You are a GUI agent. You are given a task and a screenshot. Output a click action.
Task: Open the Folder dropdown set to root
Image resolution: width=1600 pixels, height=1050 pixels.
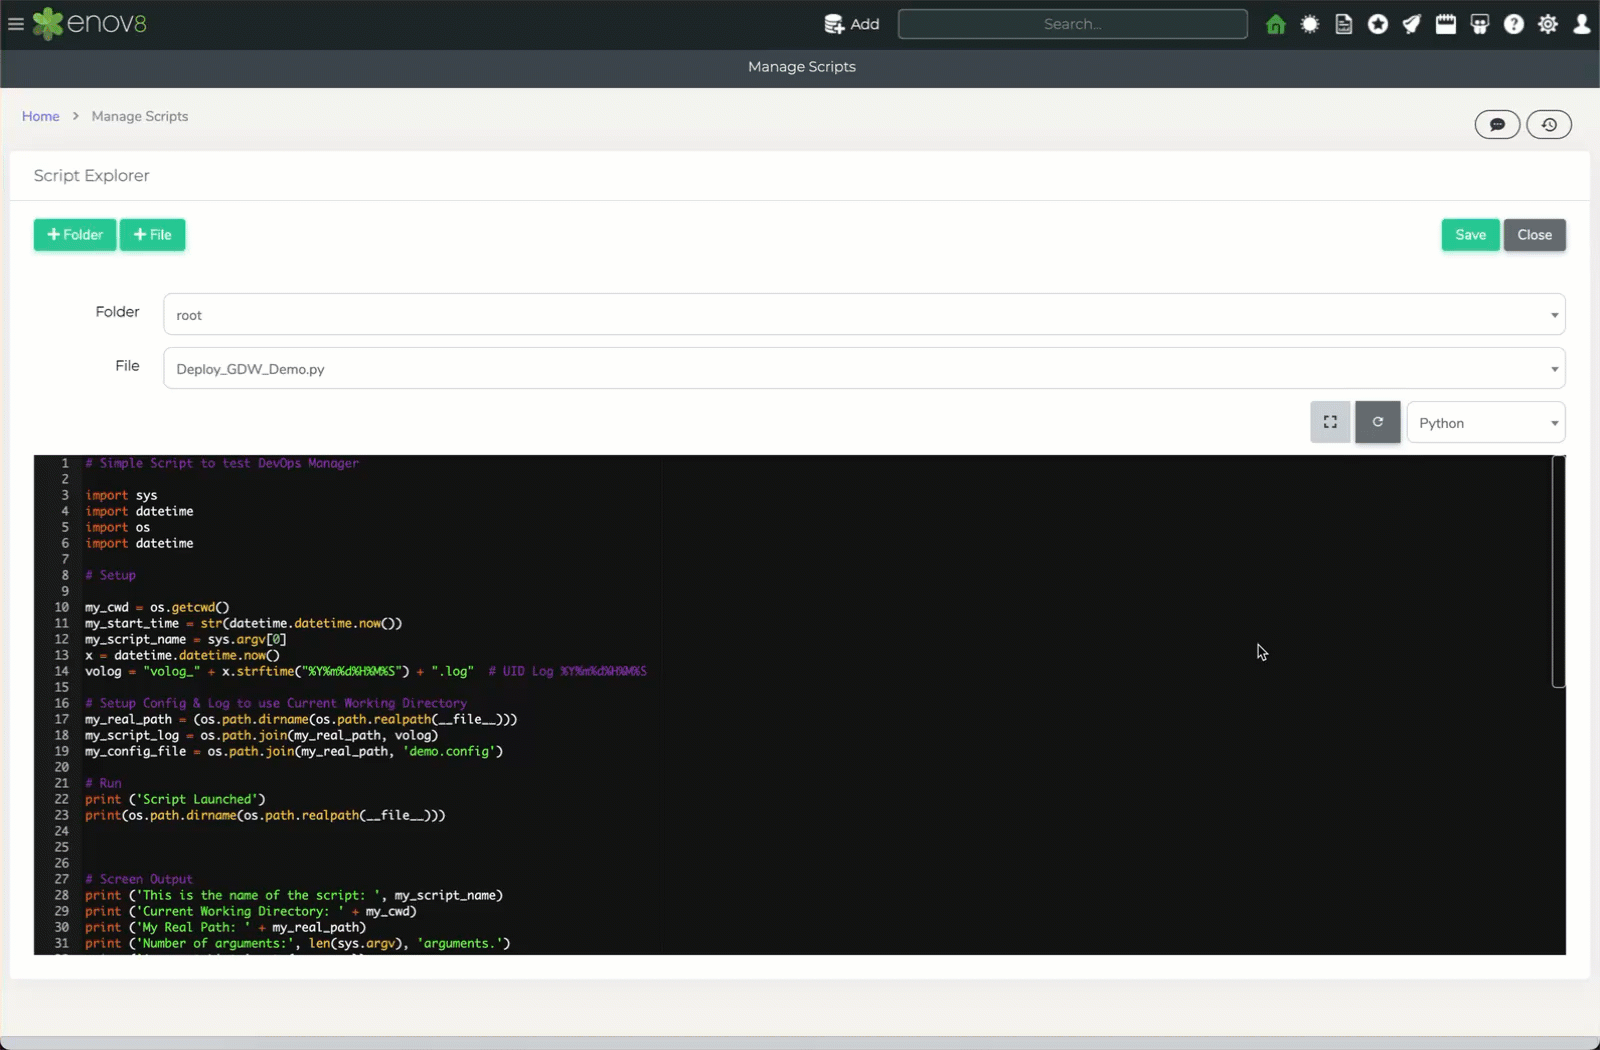click(x=864, y=314)
